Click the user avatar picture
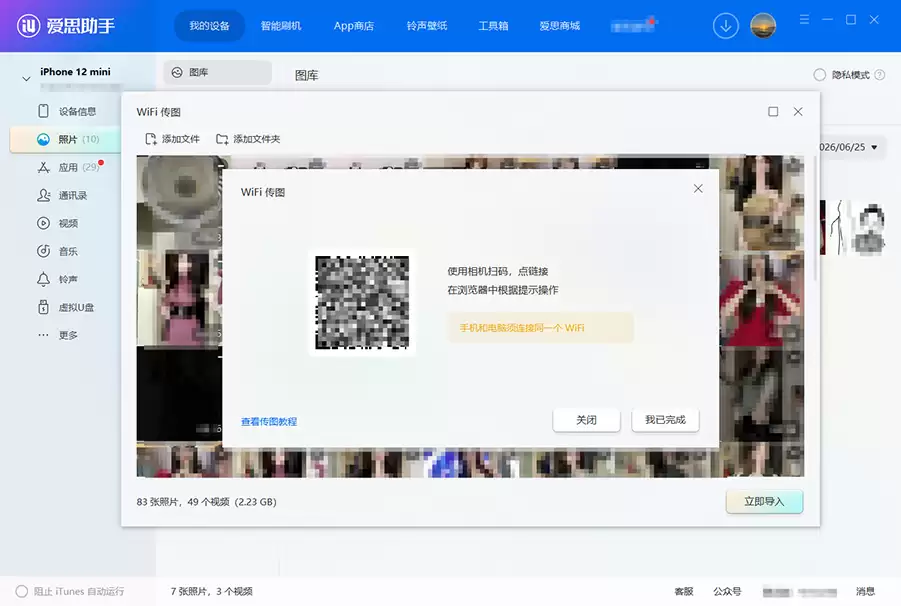 coord(763,26)
